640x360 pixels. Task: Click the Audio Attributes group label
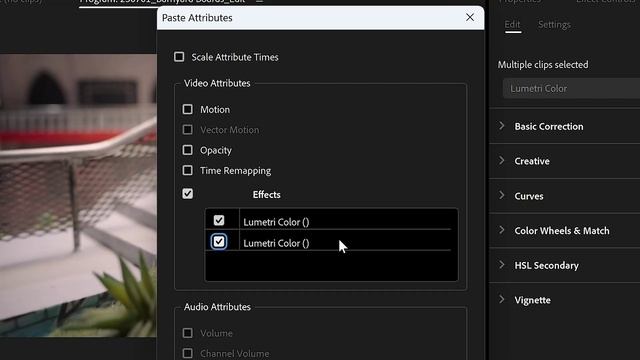point(217,307)
